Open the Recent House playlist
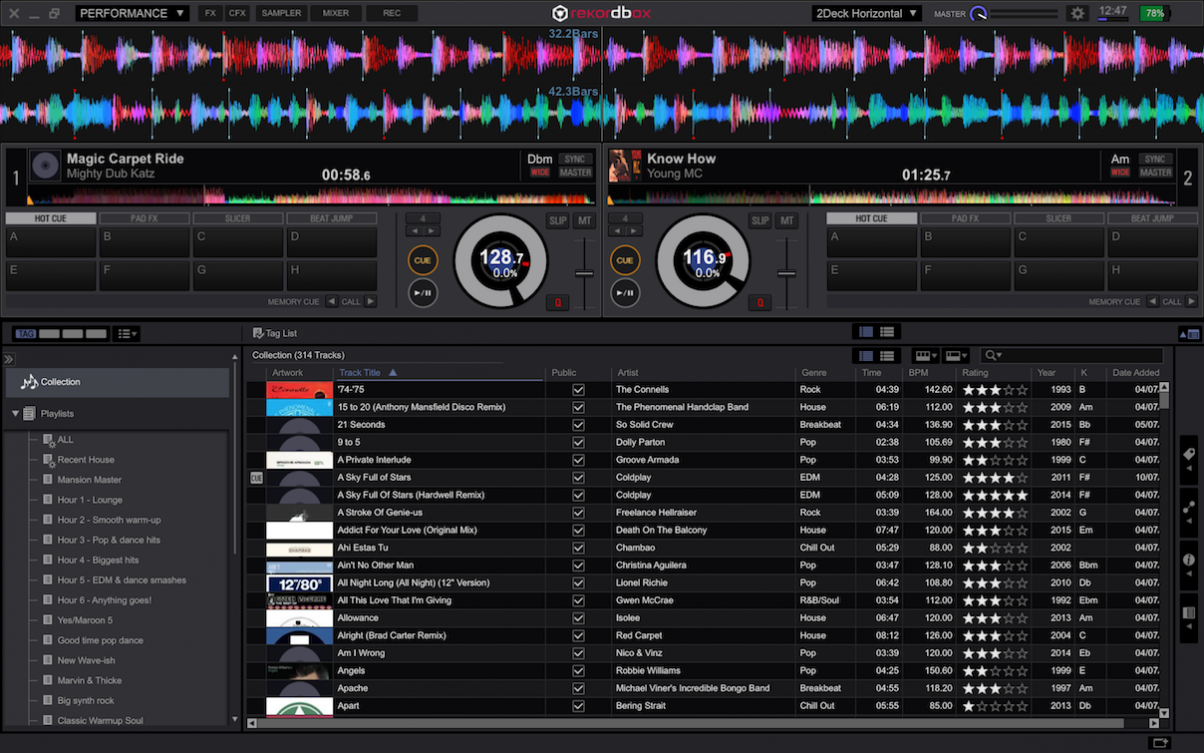 tap(85, 460)
